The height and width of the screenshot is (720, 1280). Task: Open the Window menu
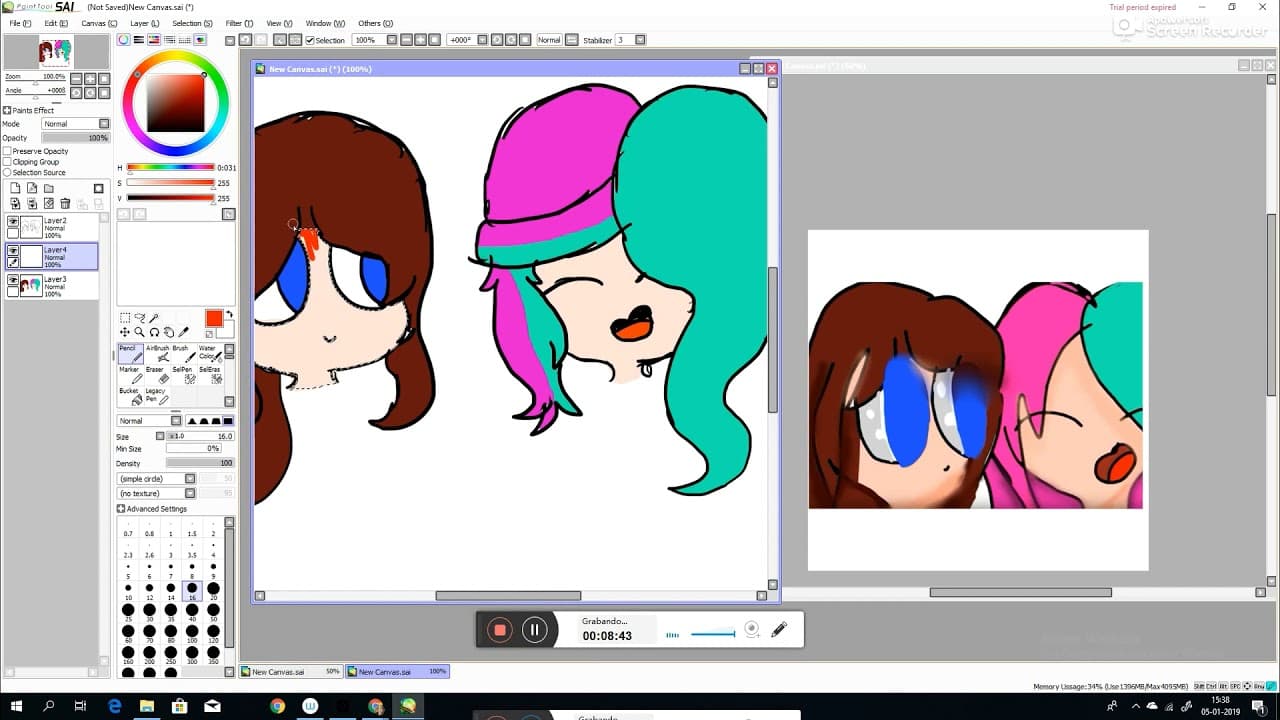point(325,23)
